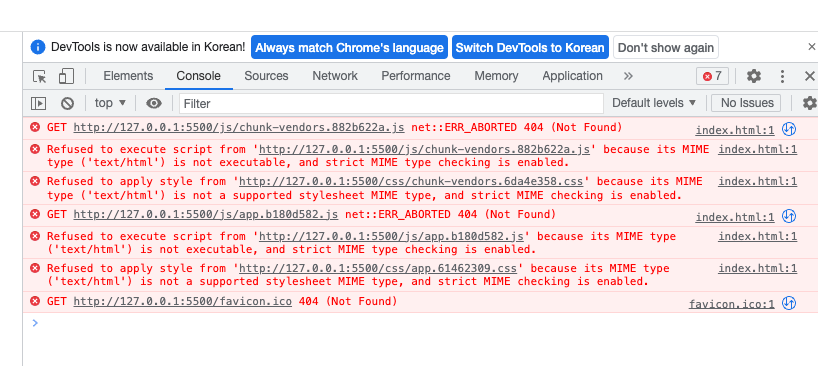This screenshot has width=818, height=366.
Task: Clear console with the ban icon
Action: [x=67, y=103]
